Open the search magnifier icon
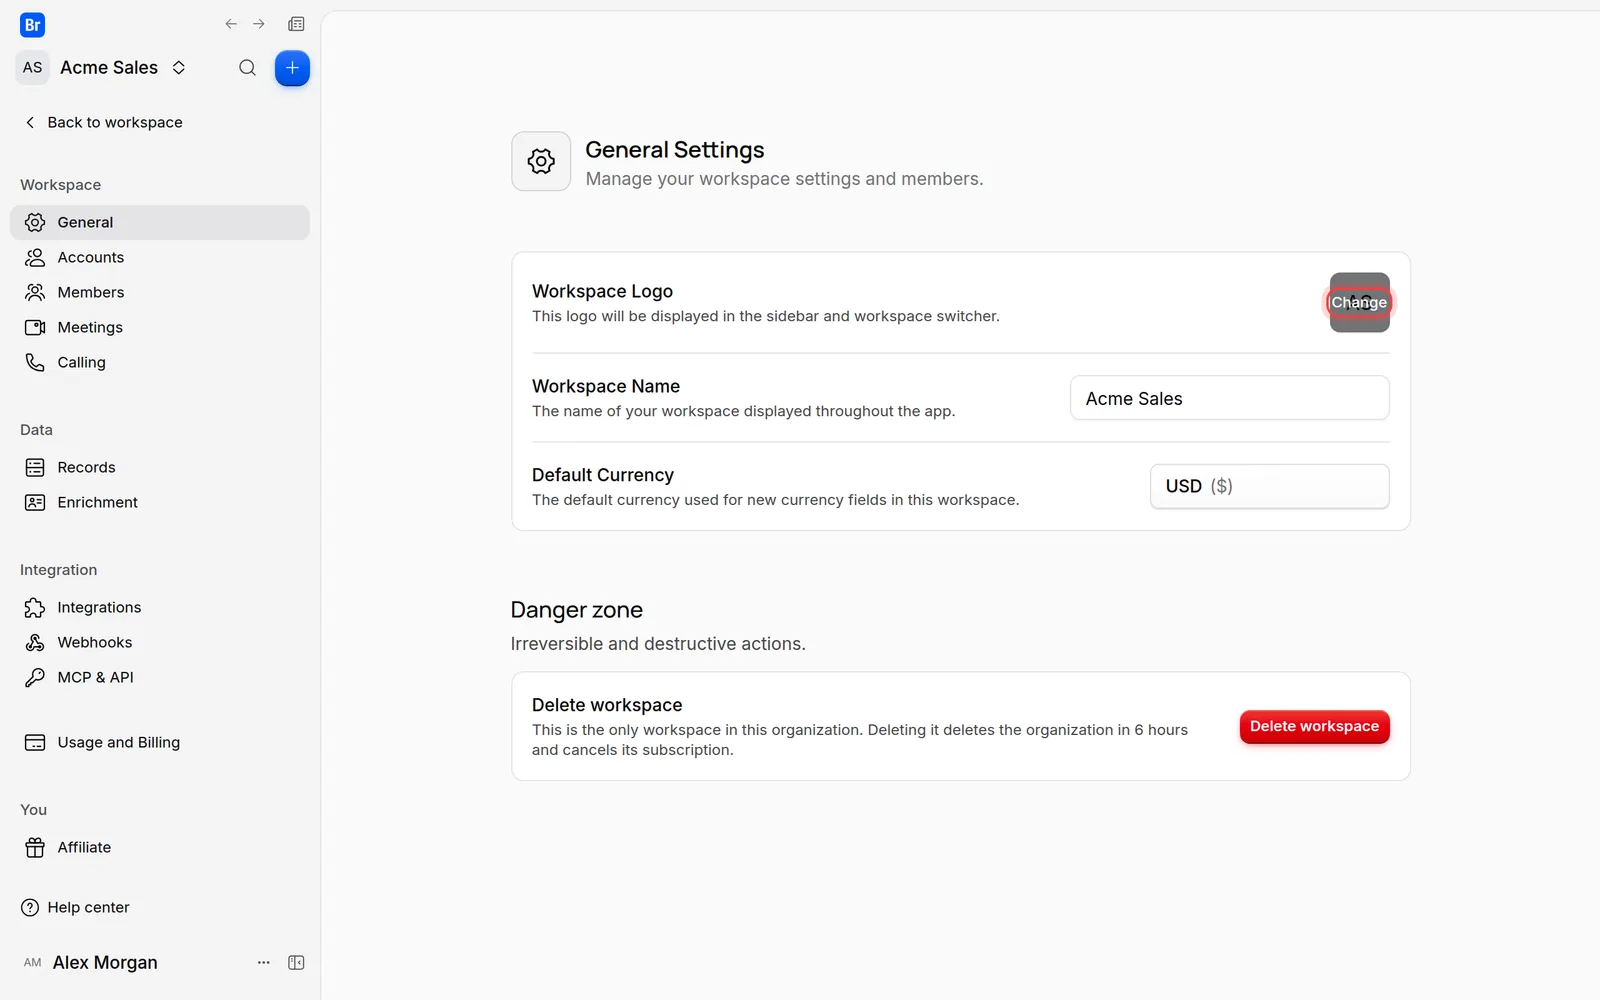The width and height of the screenshot is (1600, 1000). 247,68
